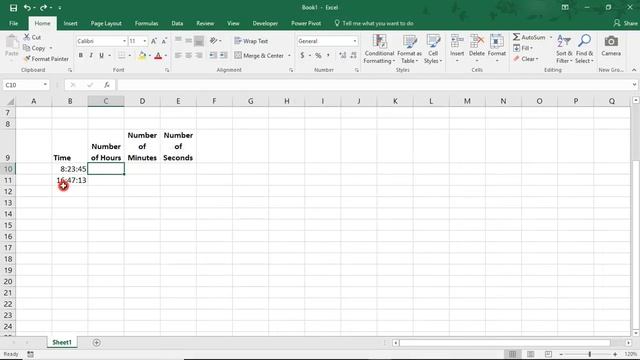Switch to the Insert tab
Viewport: 640px width, 360px height.
[70, 23]
